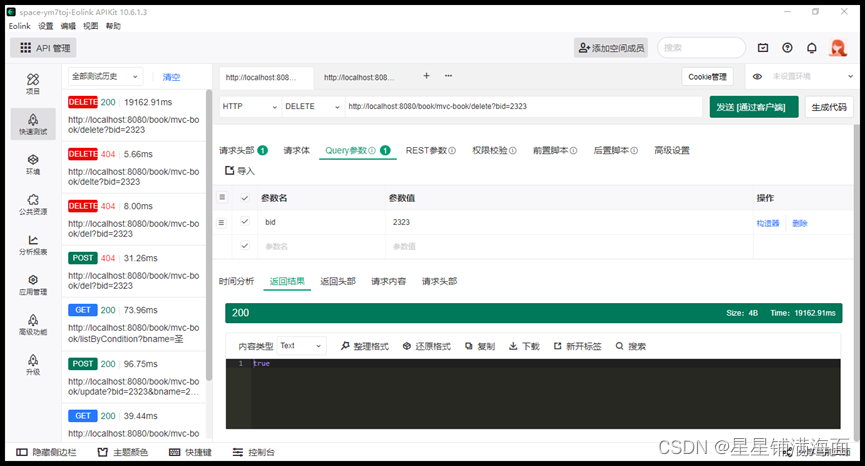Screen dimensions: 865x466
Task: Click the top 搜索 search box
Action: point(701,48)
